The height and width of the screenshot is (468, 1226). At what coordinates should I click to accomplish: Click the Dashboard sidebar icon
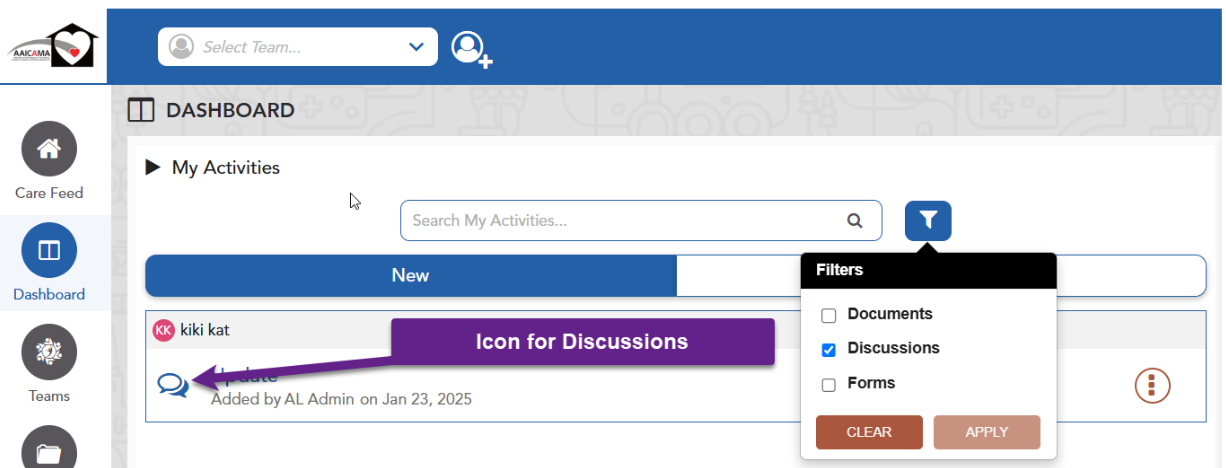[48, 251]
